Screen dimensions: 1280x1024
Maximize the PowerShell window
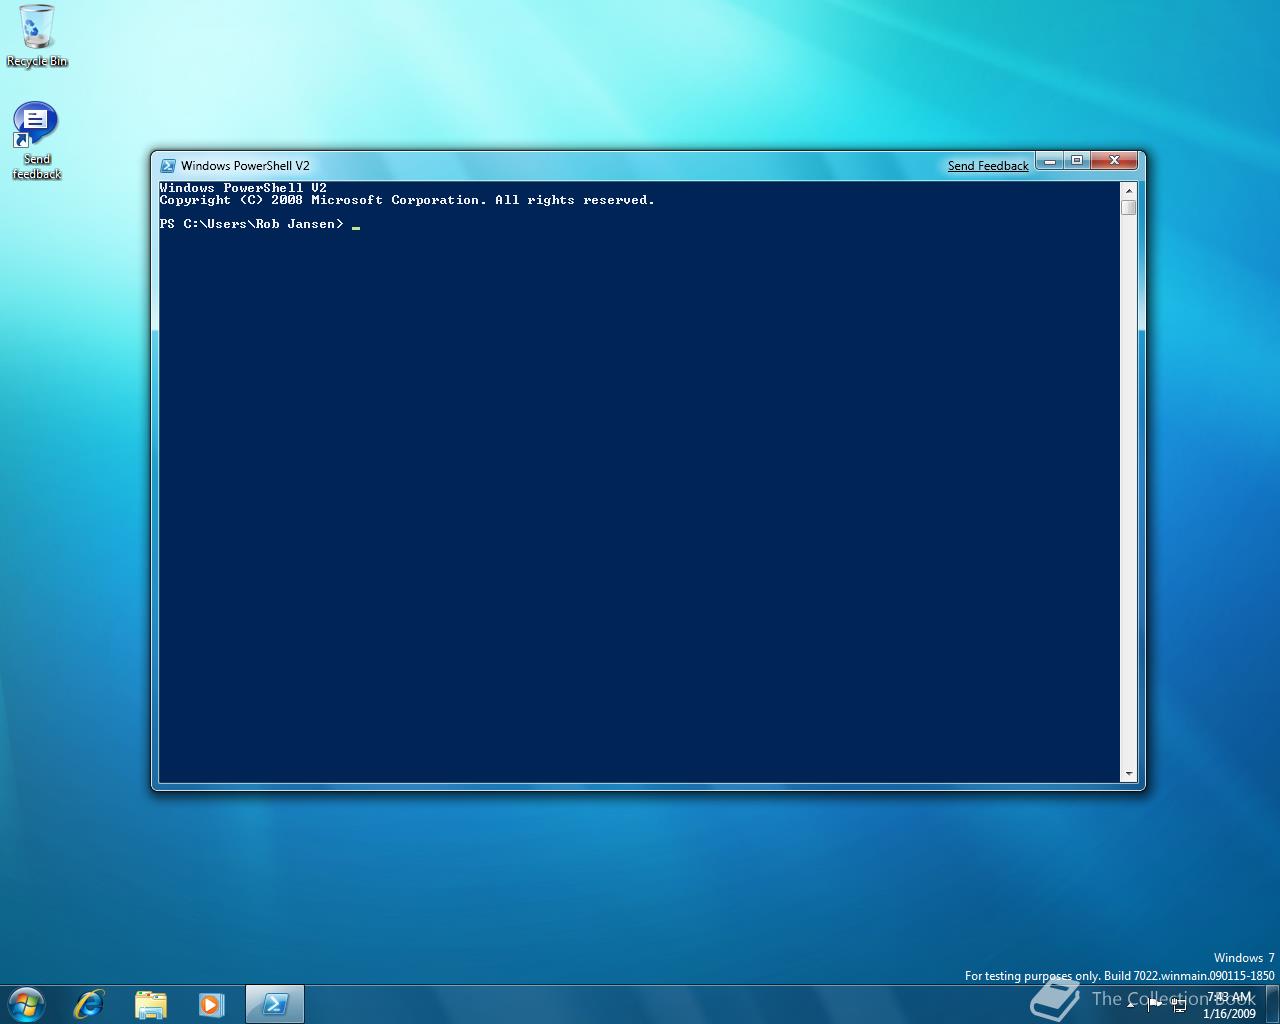point(1077,161)
